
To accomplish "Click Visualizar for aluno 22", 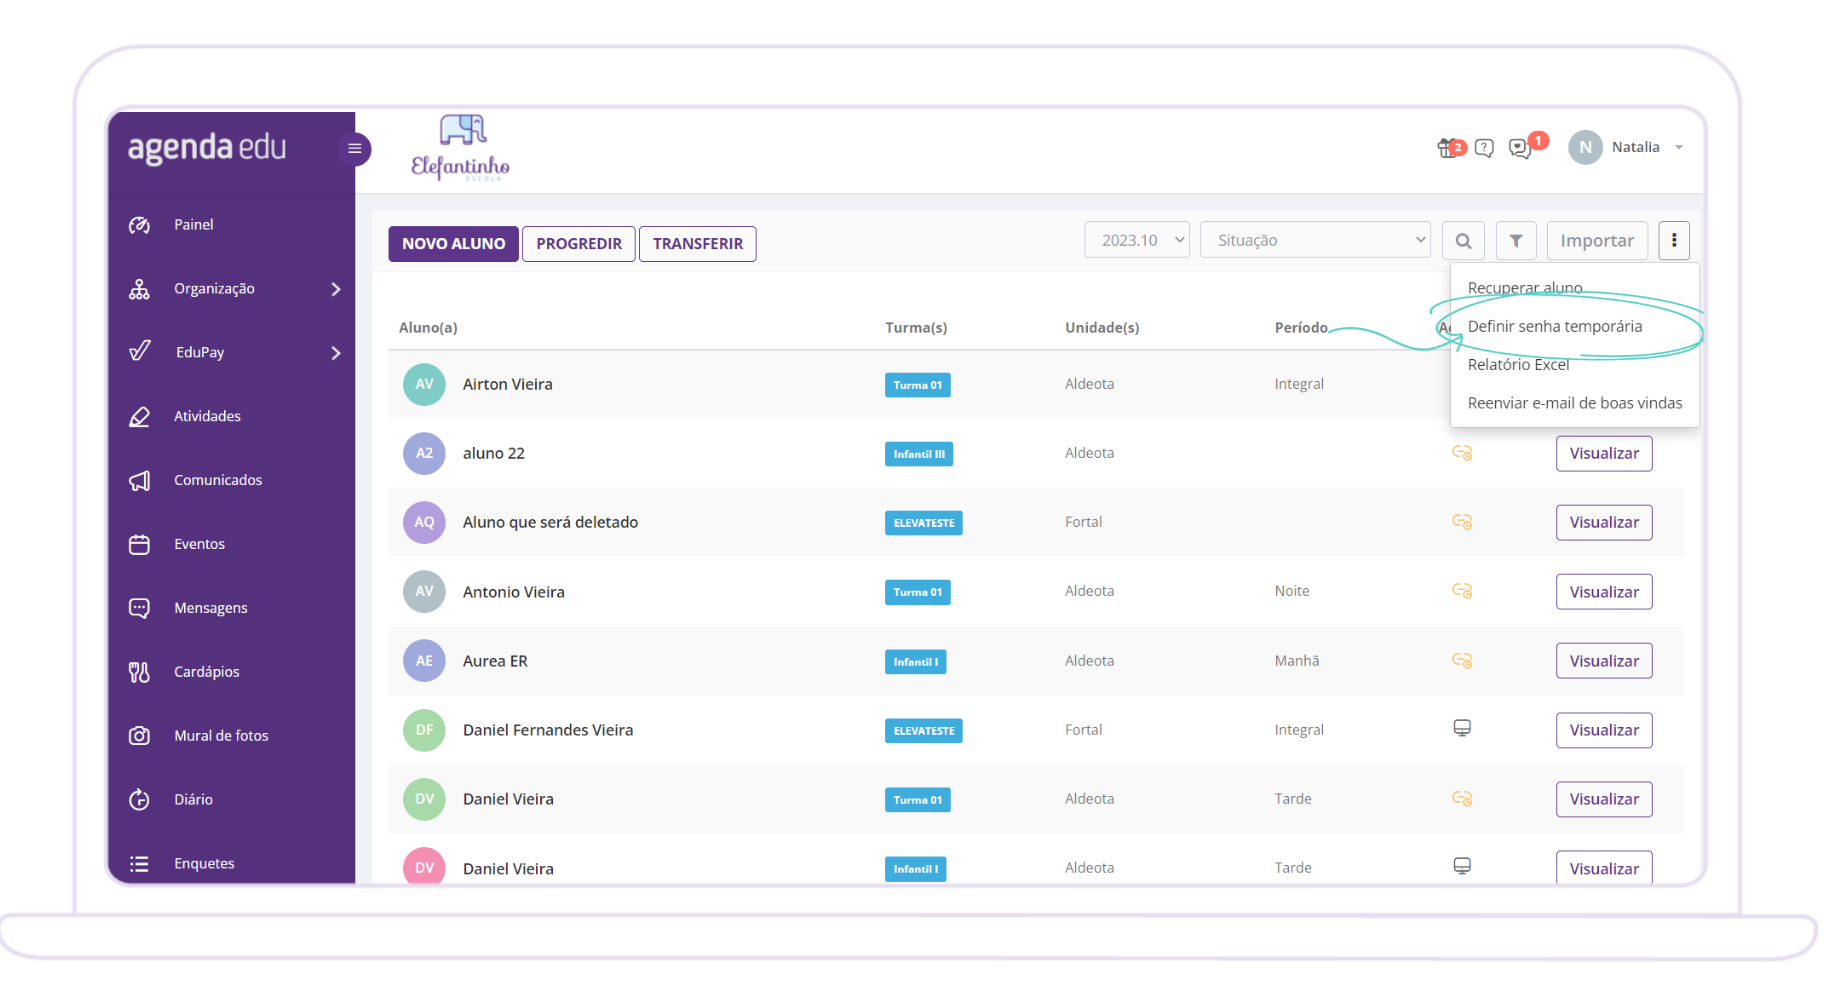I will 1604,454.
